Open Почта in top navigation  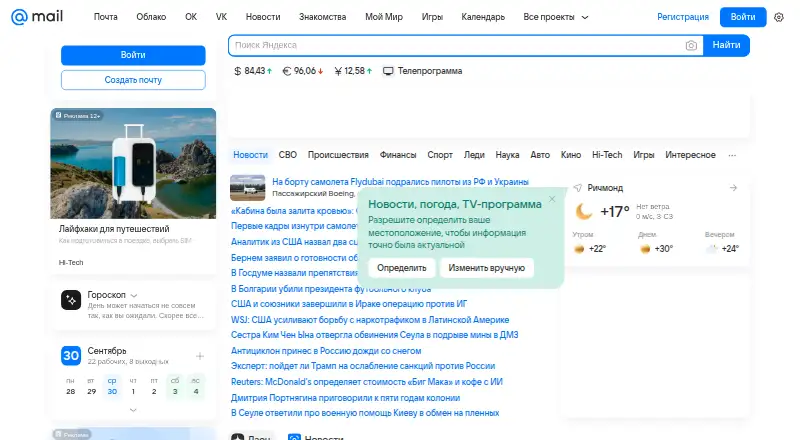pyautogui.click(x=106, y=17)
